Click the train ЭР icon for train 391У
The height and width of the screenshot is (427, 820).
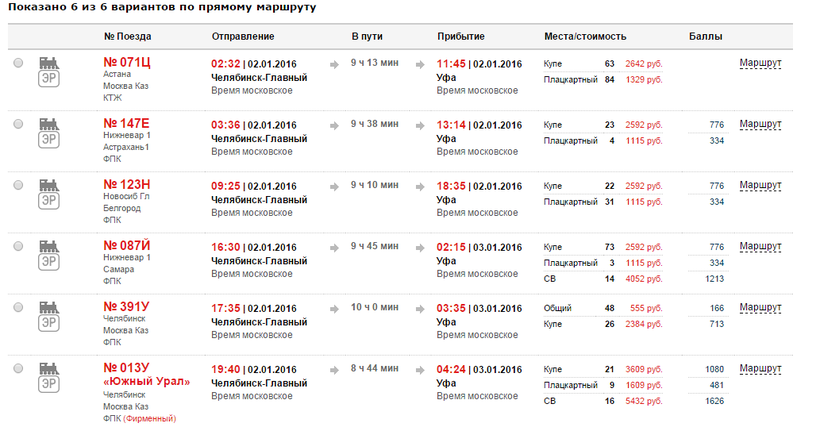tap(47, 316)
